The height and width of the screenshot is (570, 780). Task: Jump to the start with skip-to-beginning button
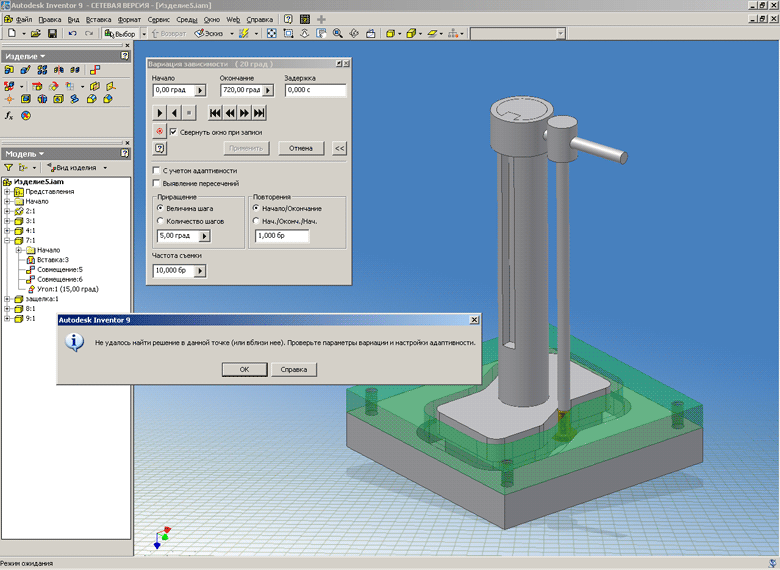coord(215,113)
